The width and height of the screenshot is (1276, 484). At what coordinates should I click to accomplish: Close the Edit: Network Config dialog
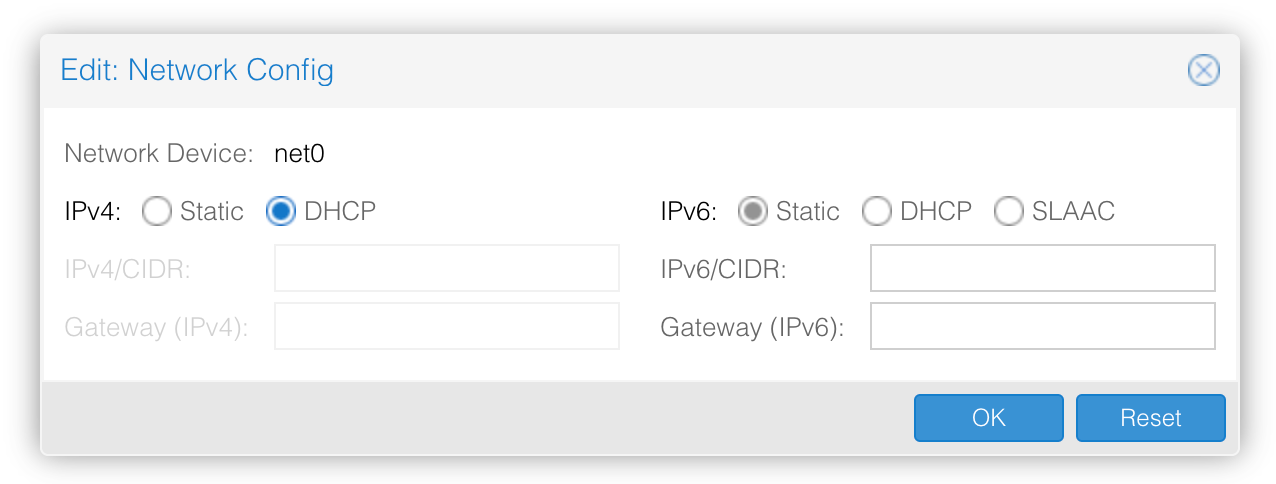pyautogui.click(x=1203, y=70)
